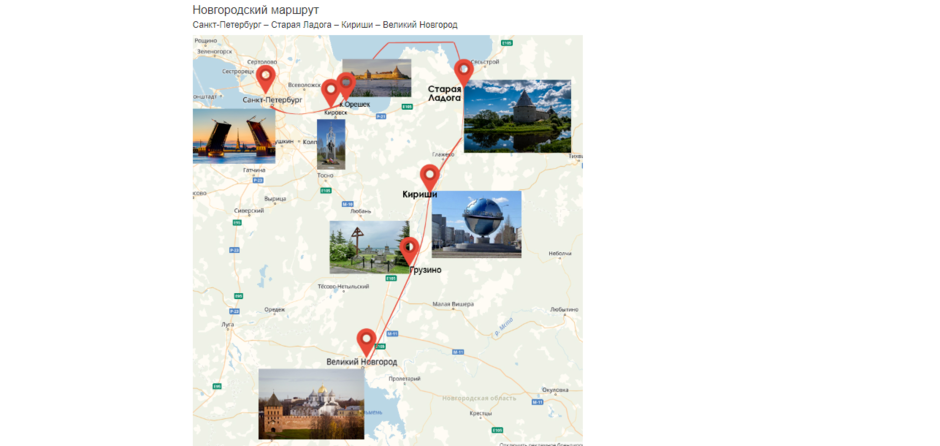Viewport: 940px width, 446px height.
Task: Click the Kirishi map pin
Action: pos(429,177)
